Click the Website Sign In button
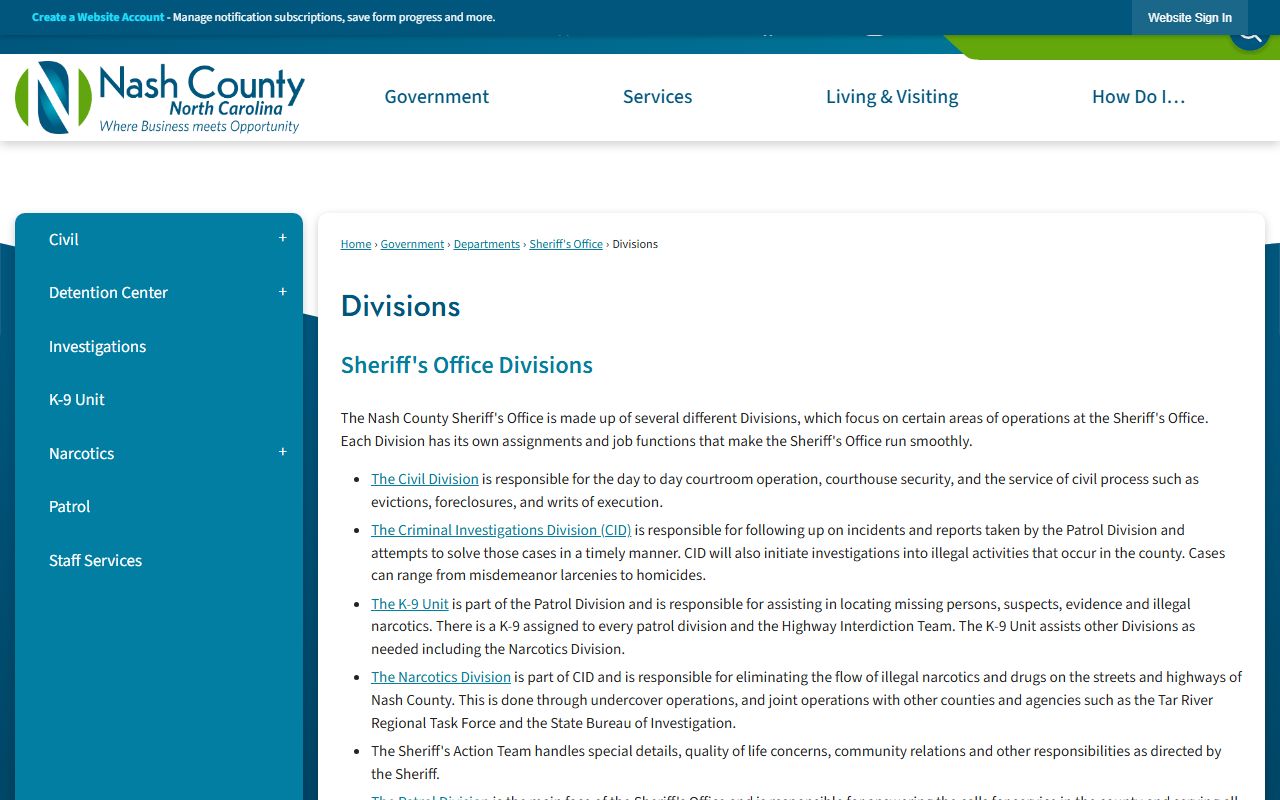The image size is (1280, 800). [x=1190, y=18]
